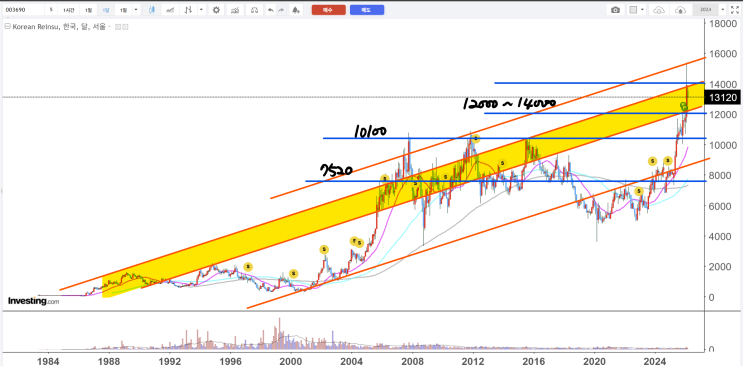Image resolution: width=743 pixels, height=366 pixels.
Task: Select the 1시간 interval tab
Action: [x=69, y=10]
